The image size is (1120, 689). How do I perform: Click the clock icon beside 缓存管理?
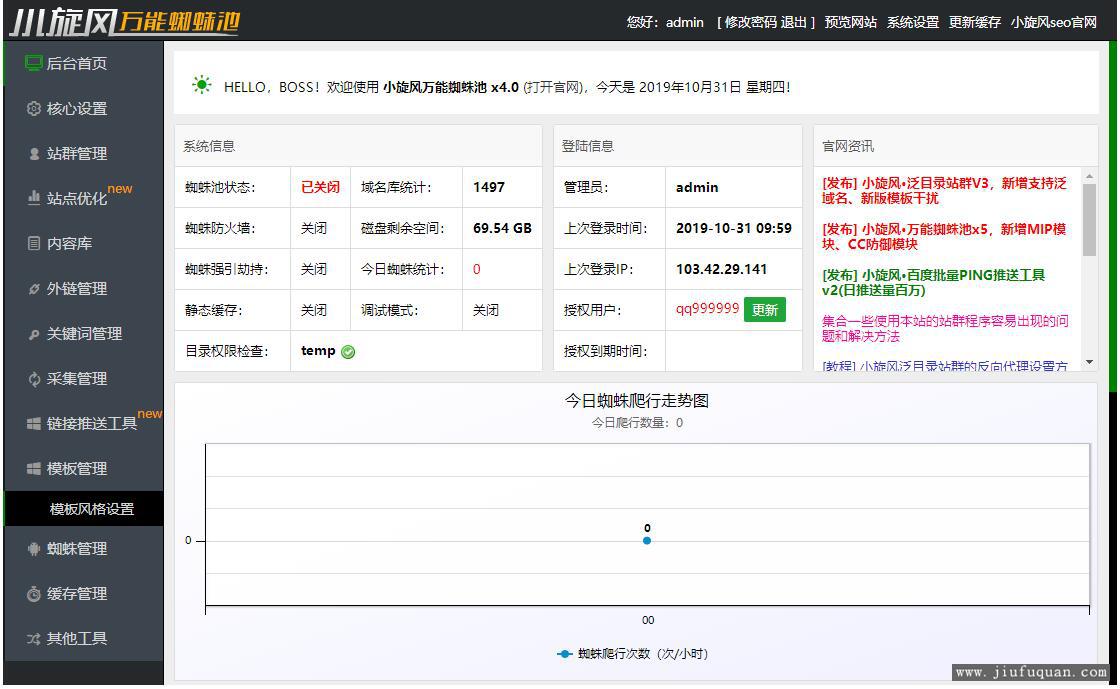[x=34, y=593]
